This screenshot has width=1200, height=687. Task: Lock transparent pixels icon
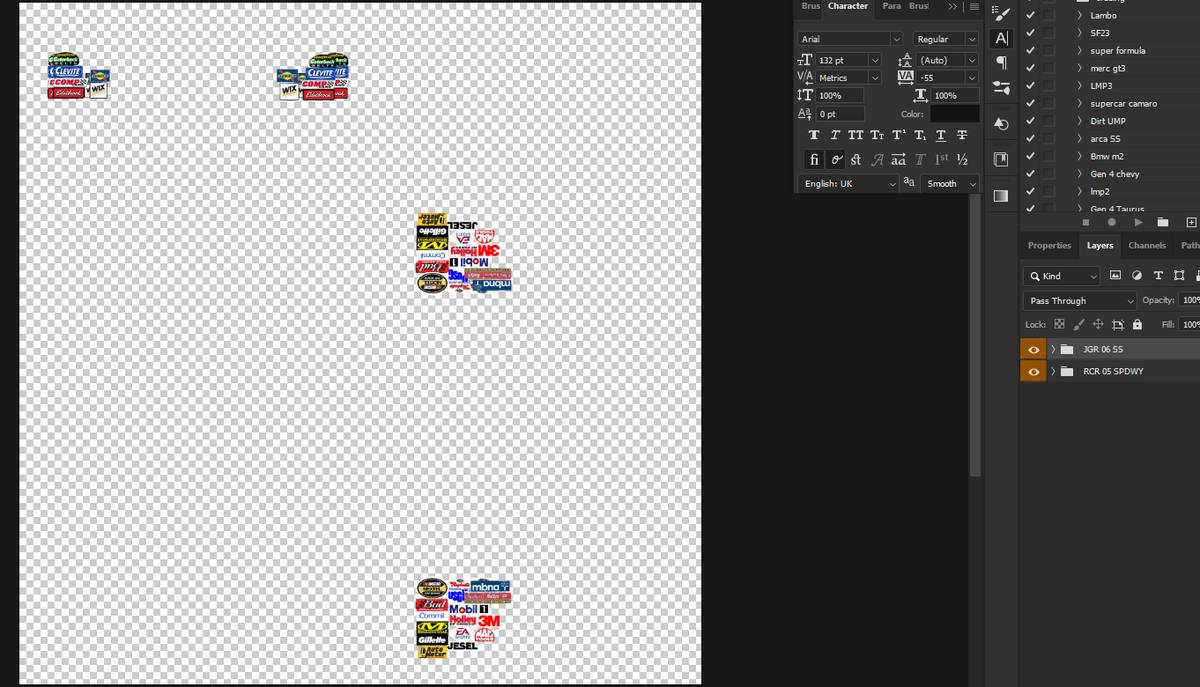[x=1059, y=325]
